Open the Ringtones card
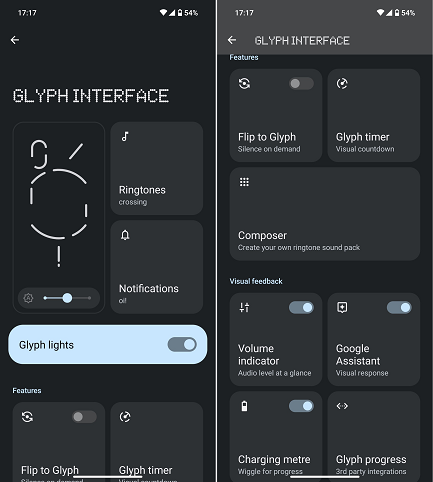 [x=157, y=168]
